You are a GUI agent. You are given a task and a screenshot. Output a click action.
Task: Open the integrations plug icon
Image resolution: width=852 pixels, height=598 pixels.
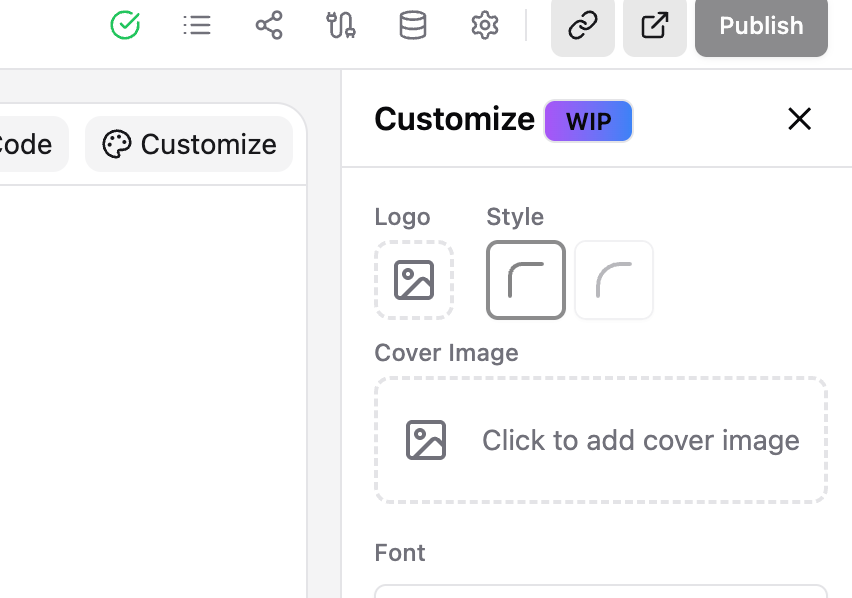(340, 26)
